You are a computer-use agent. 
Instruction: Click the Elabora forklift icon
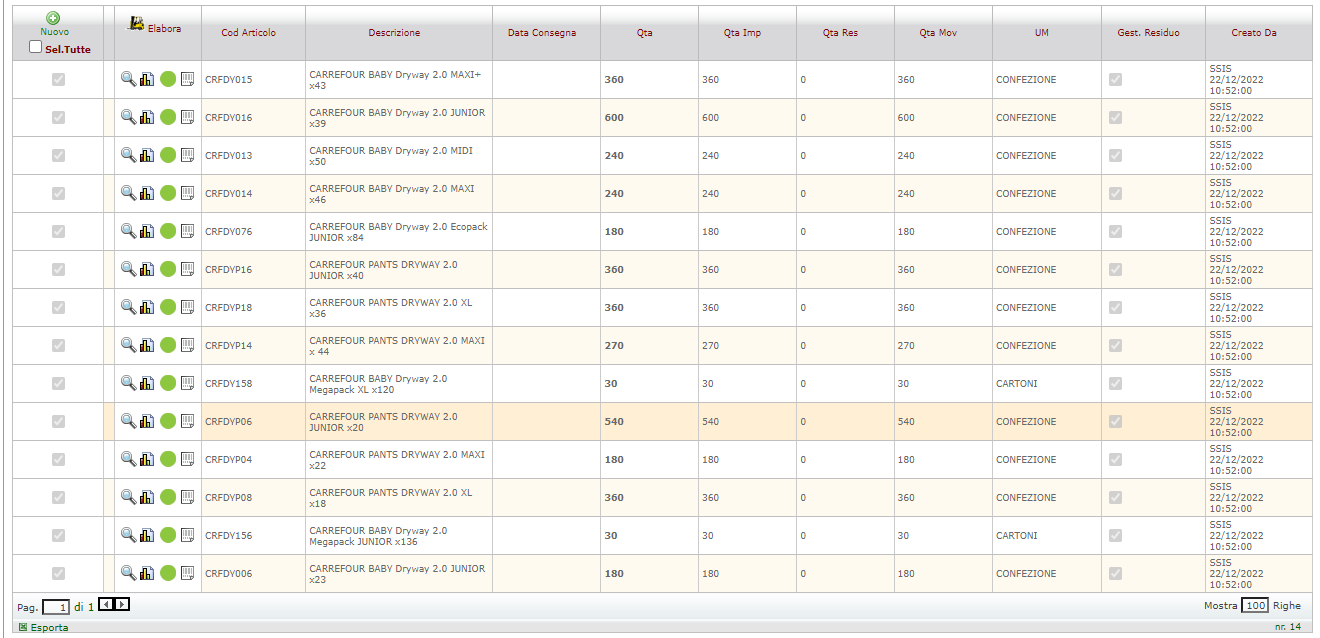pyautogui.click(x=137, y=23)
